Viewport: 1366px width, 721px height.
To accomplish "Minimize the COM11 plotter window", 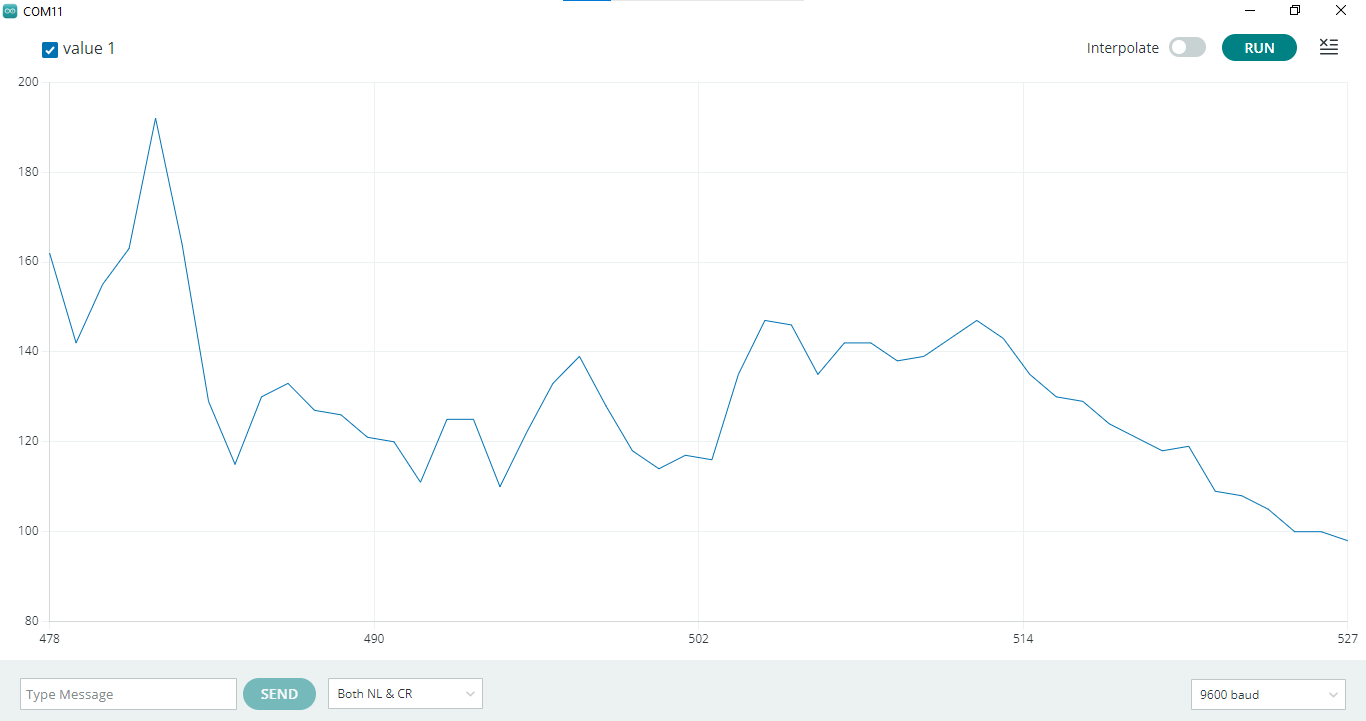I will pyautogui.click(x=1250, y=11).
